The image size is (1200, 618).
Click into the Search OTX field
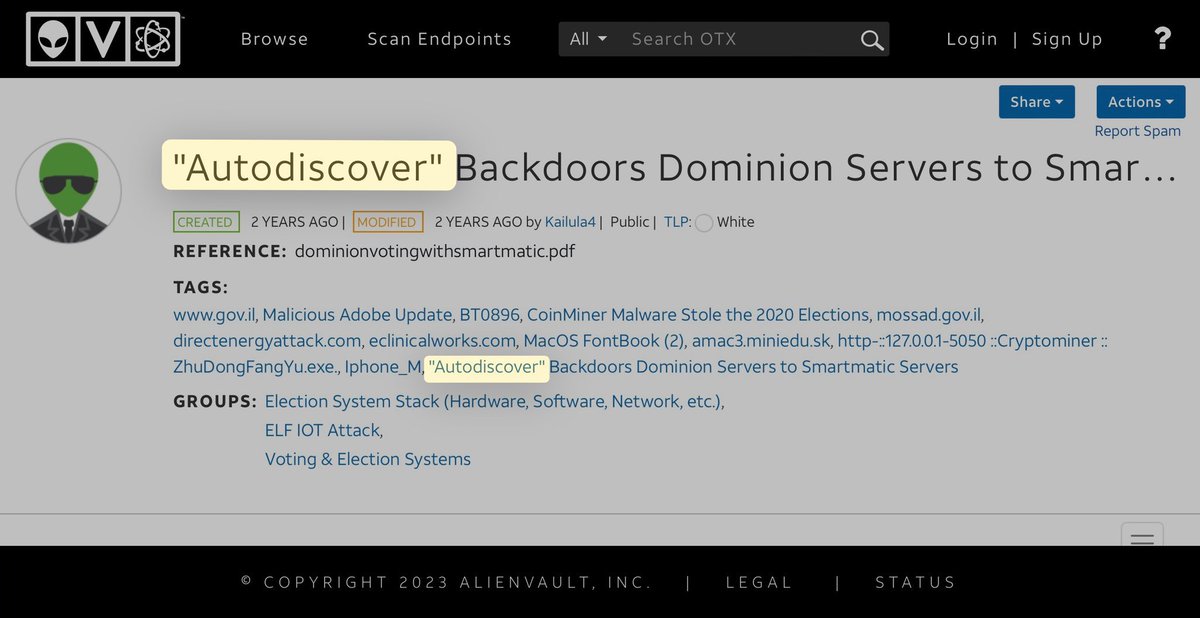[x=740, y=39]
